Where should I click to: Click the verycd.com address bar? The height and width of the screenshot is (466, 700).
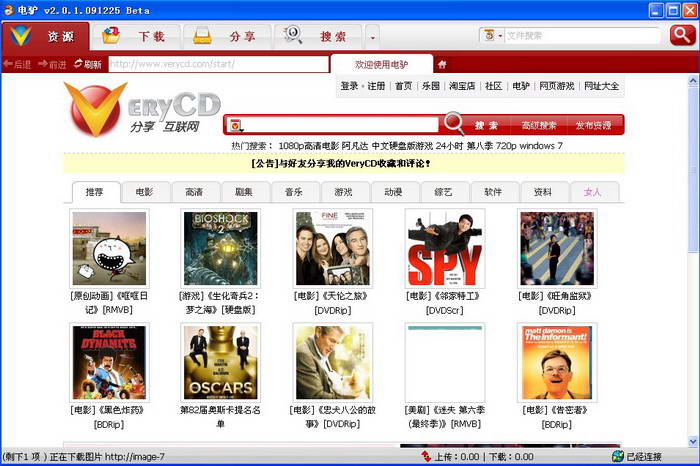click(218, 64)
